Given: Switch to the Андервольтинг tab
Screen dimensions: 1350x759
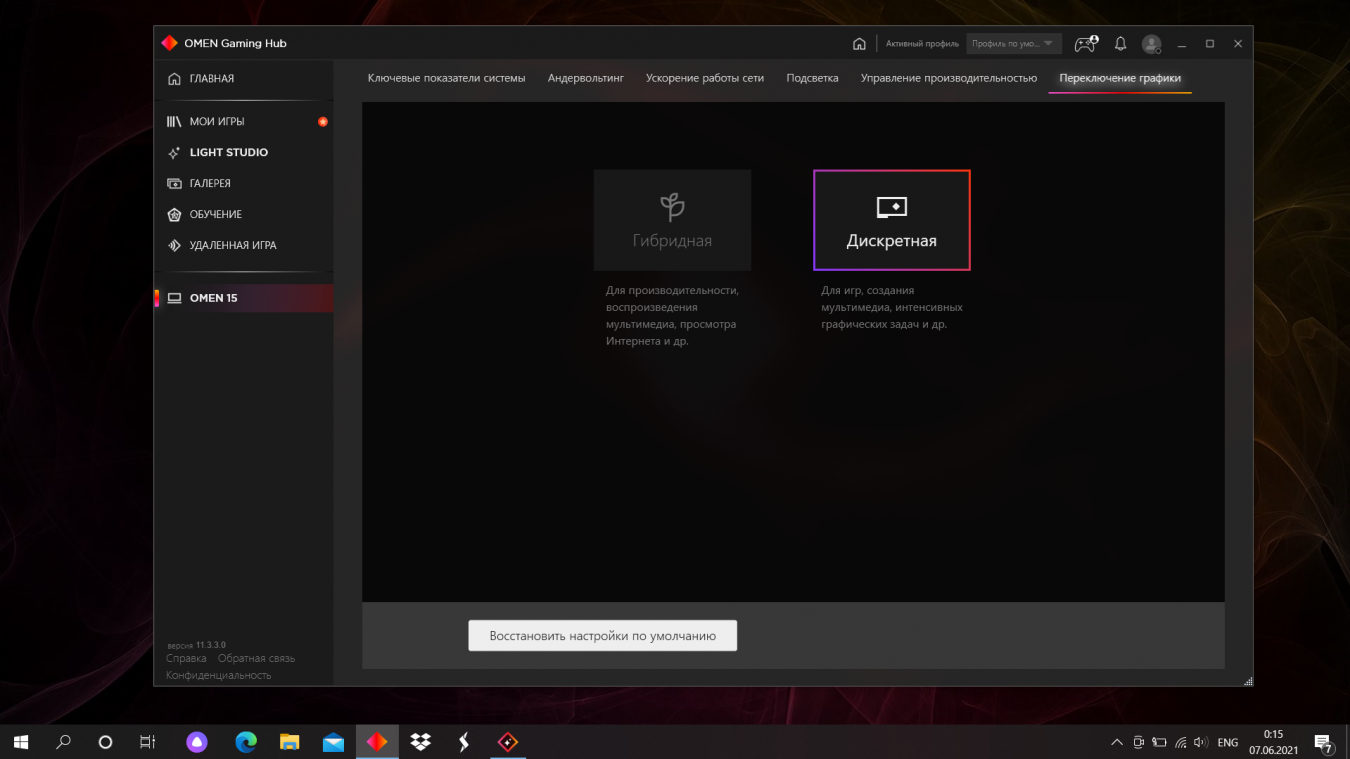Looking at the screenshot, I should click(585, 78).
